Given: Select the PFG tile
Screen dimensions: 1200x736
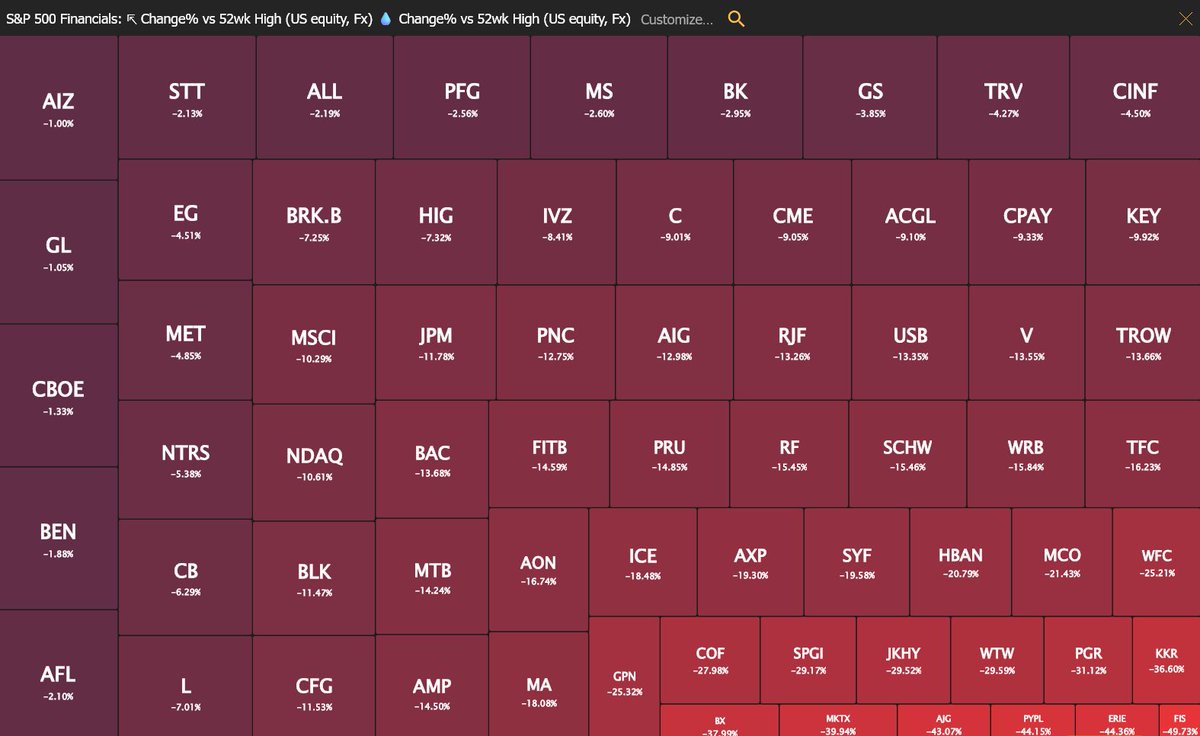Looking at the screenshot, I should click(x=462, y=99).
